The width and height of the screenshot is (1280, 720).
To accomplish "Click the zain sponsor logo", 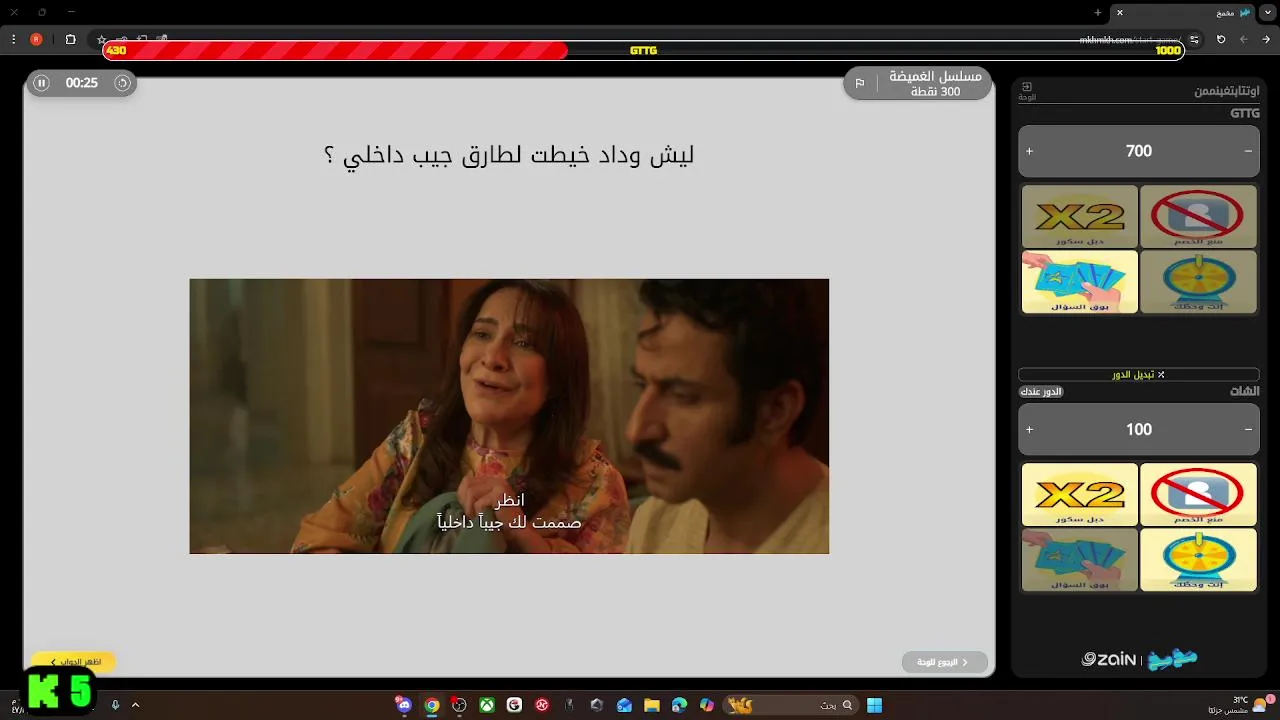I will [x=1108, y=659].
